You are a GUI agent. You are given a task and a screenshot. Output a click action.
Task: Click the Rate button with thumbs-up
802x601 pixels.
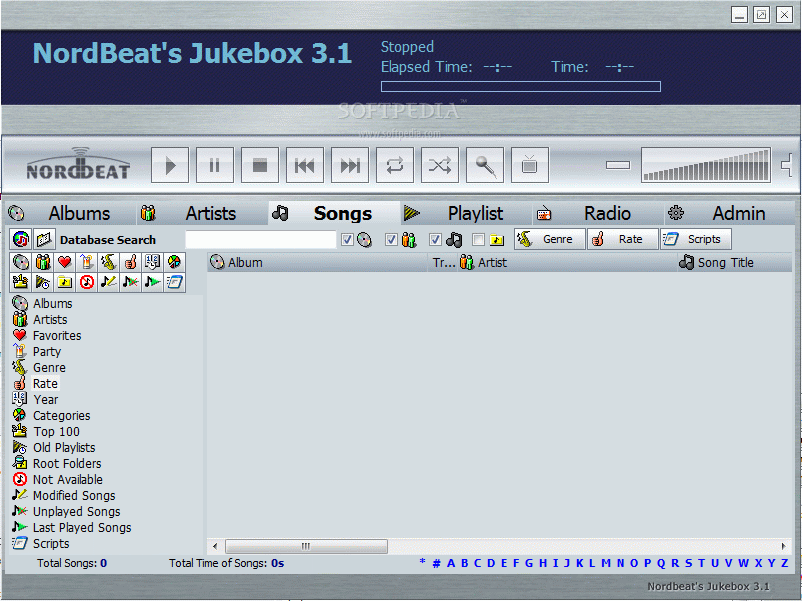(622, 239)
